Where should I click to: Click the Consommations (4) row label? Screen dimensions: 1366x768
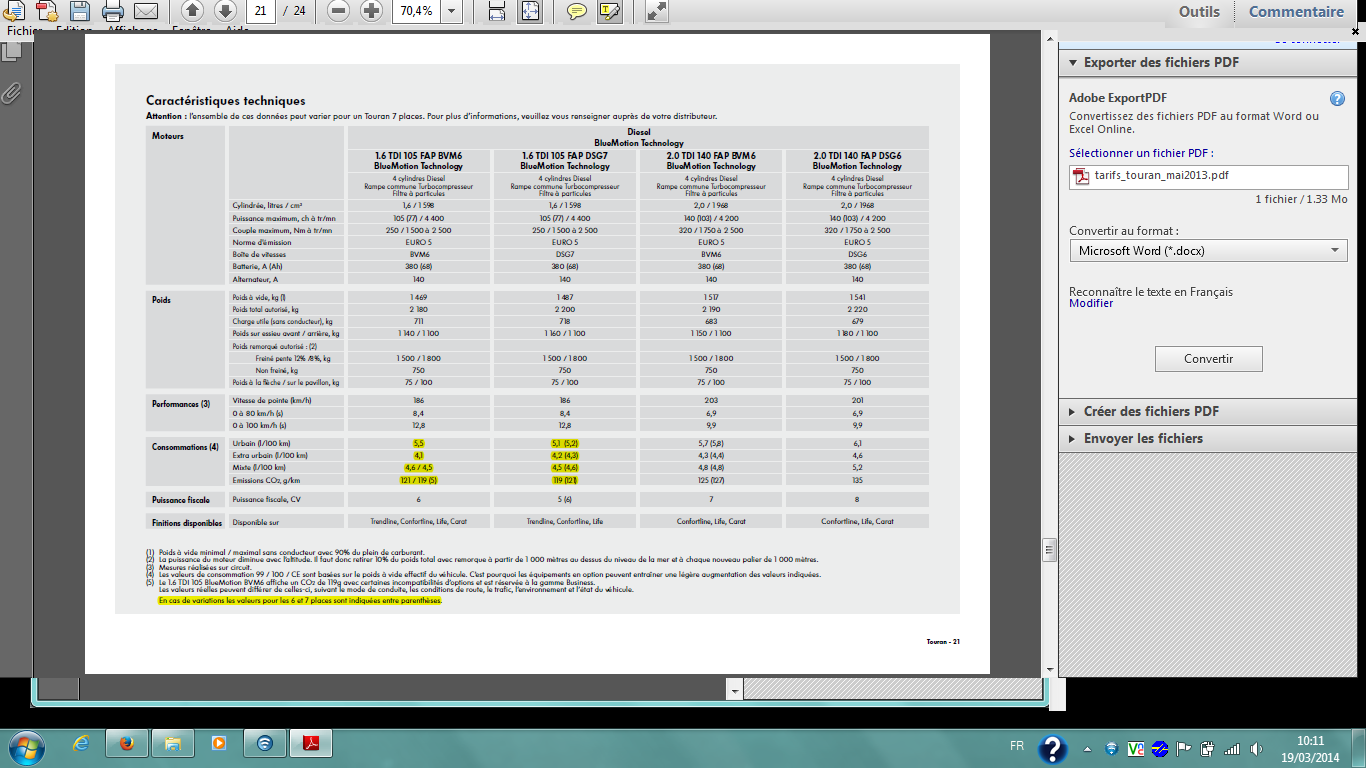[184, 446]
